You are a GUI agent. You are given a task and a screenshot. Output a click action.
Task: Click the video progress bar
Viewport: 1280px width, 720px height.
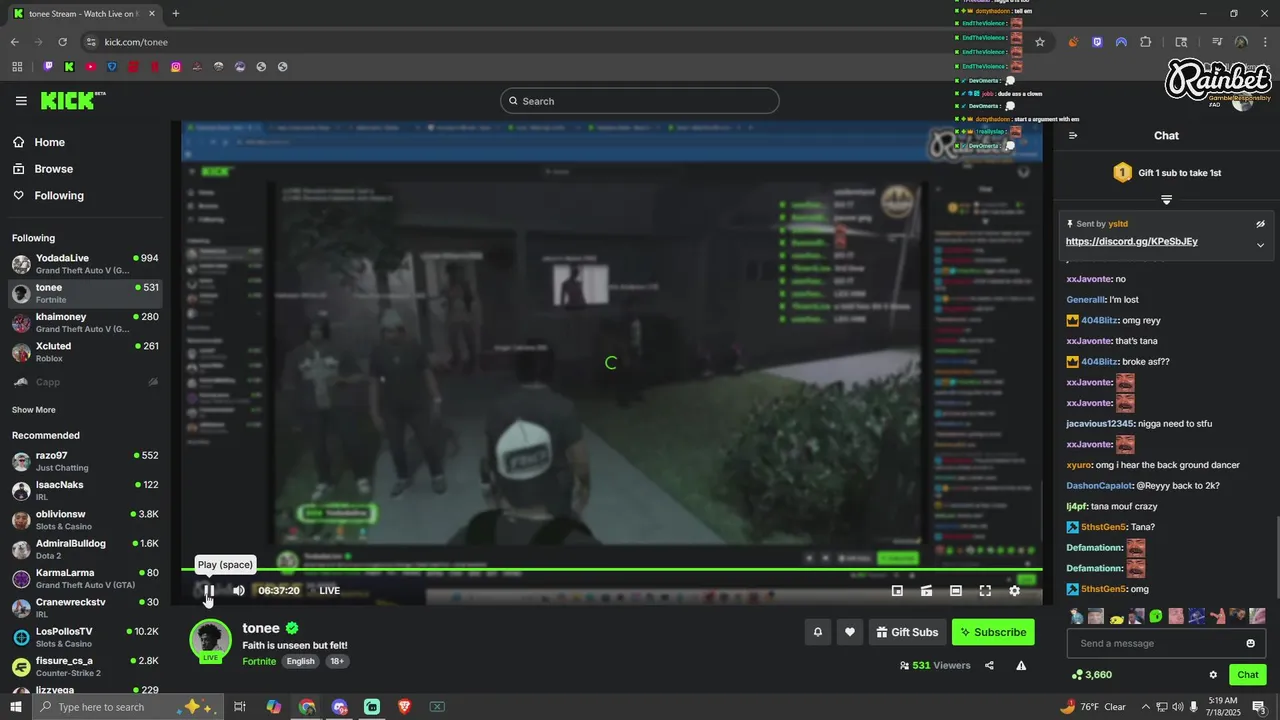click(x=611, y=570)
